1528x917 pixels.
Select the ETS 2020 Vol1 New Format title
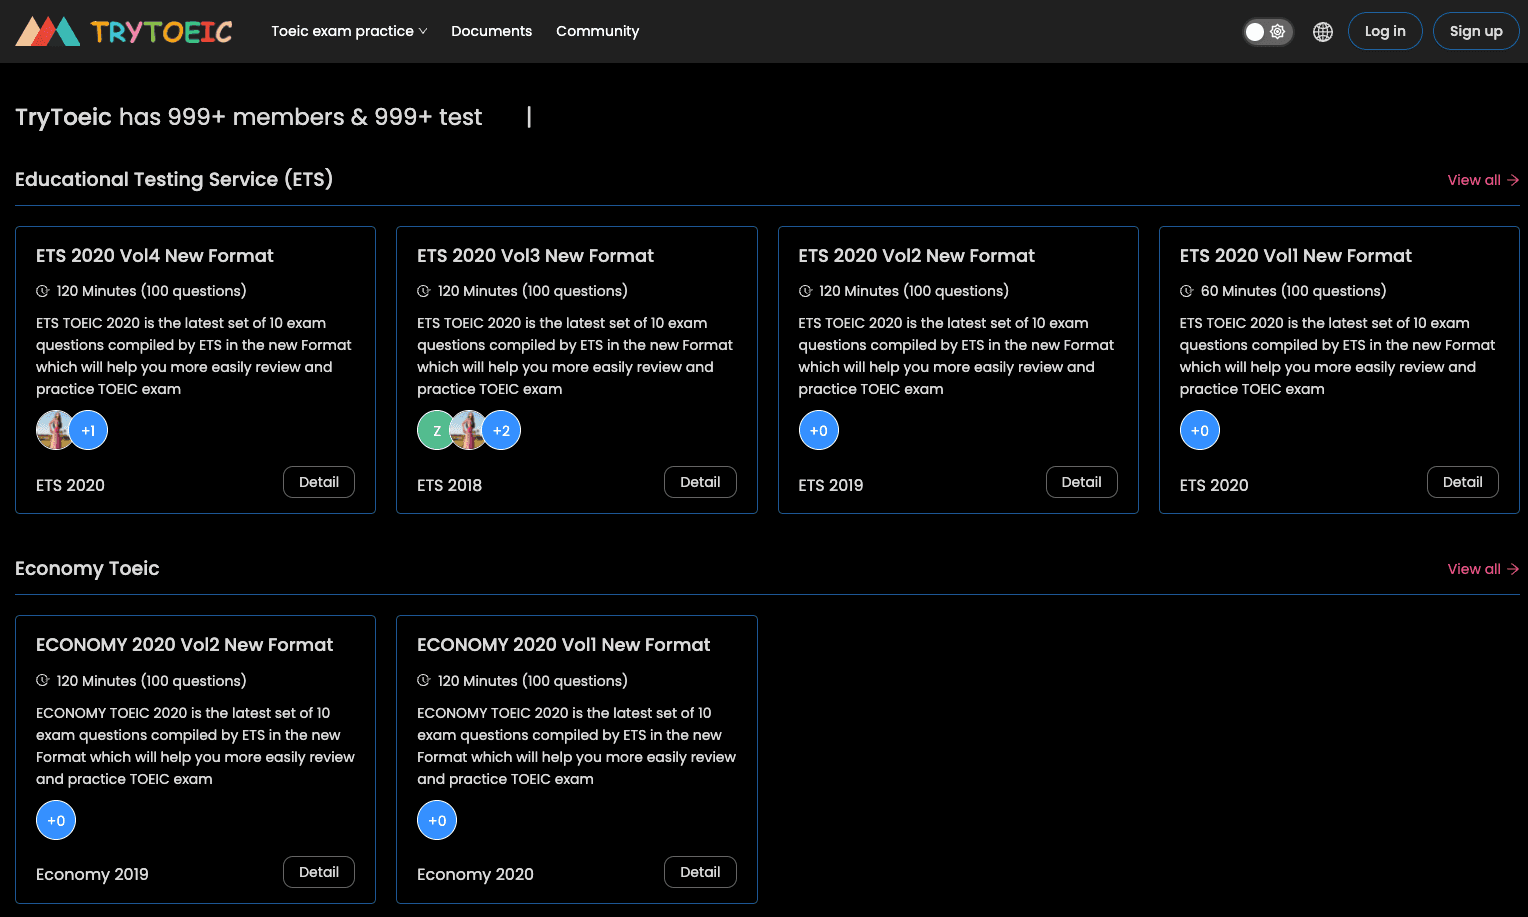point(1295,256)
